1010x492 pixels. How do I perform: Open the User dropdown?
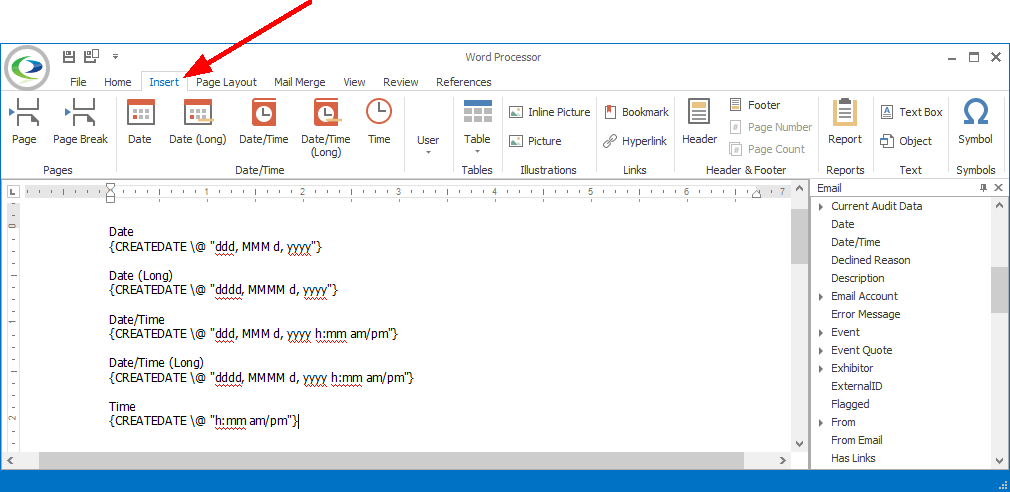pos(428,145)
